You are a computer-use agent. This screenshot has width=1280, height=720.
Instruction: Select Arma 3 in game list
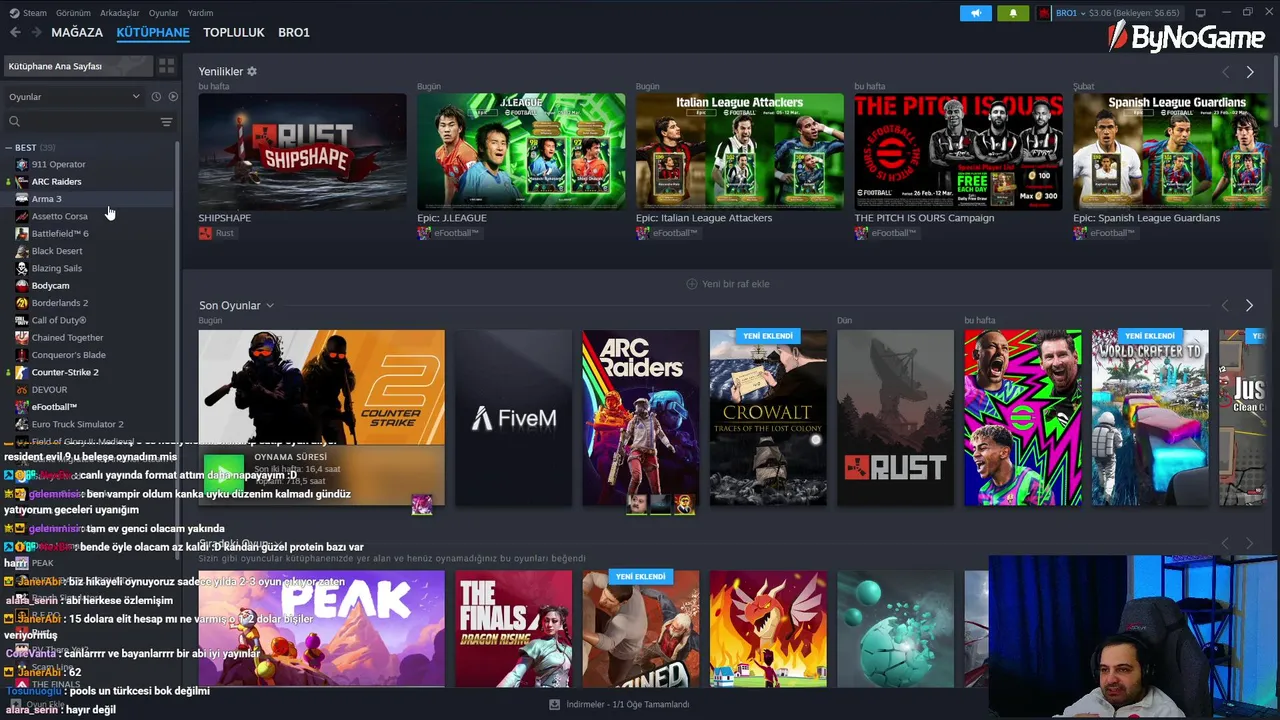89,199
